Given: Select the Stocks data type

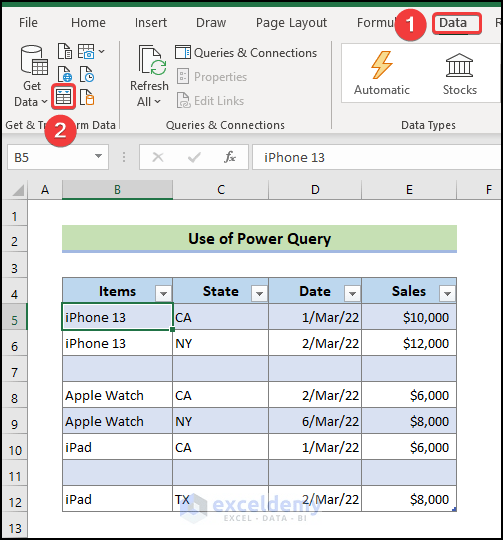Looking at the screenshot, I should coord(460,73).
